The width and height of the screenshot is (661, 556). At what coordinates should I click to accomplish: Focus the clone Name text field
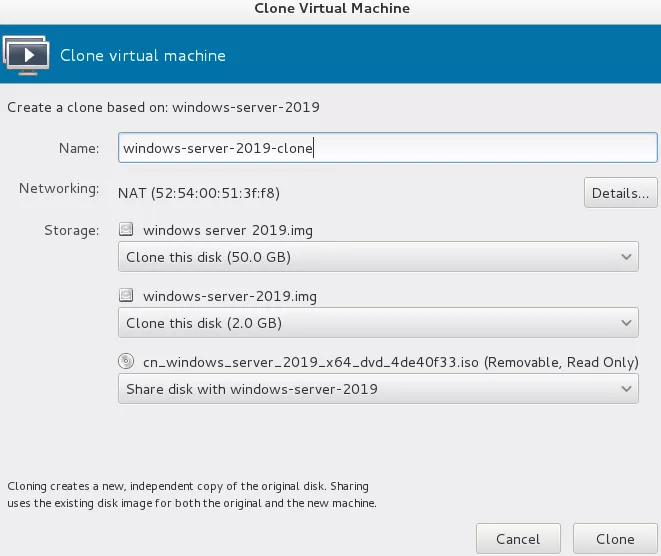(x=387, y=148)
